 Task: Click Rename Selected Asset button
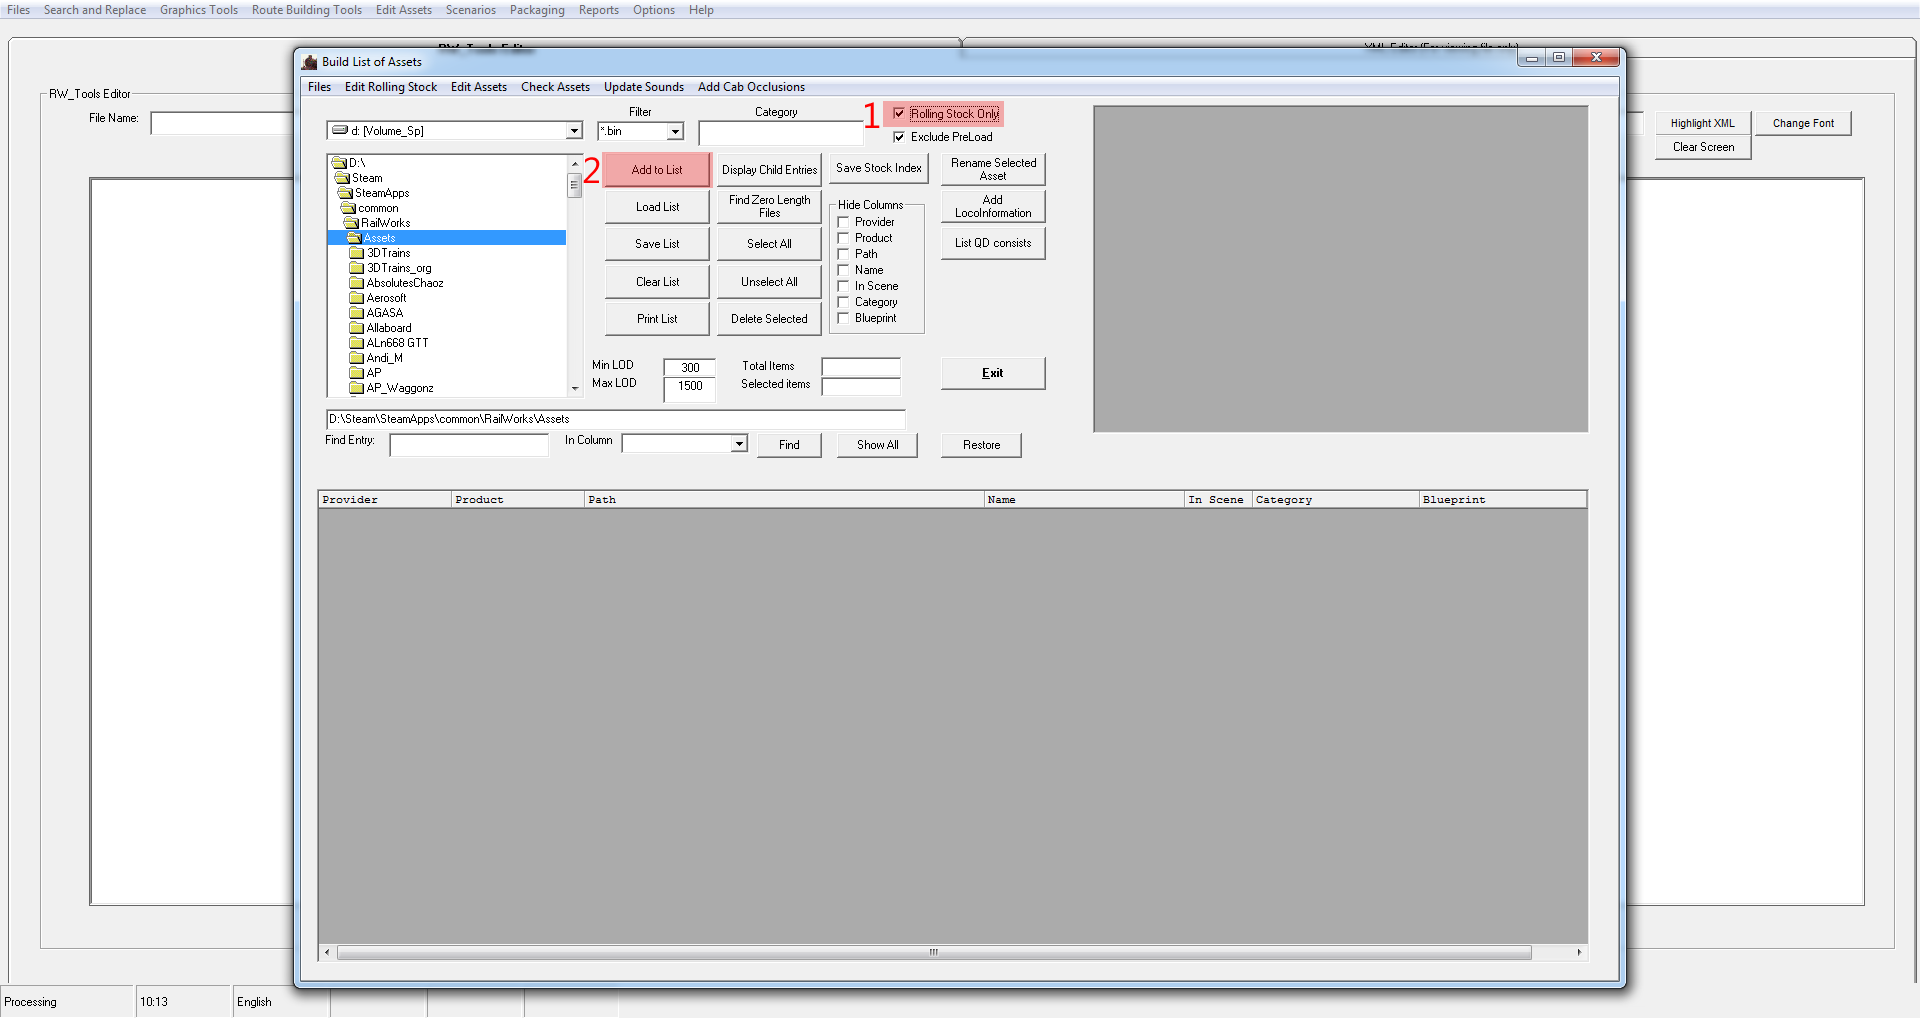tap(993, 169)
